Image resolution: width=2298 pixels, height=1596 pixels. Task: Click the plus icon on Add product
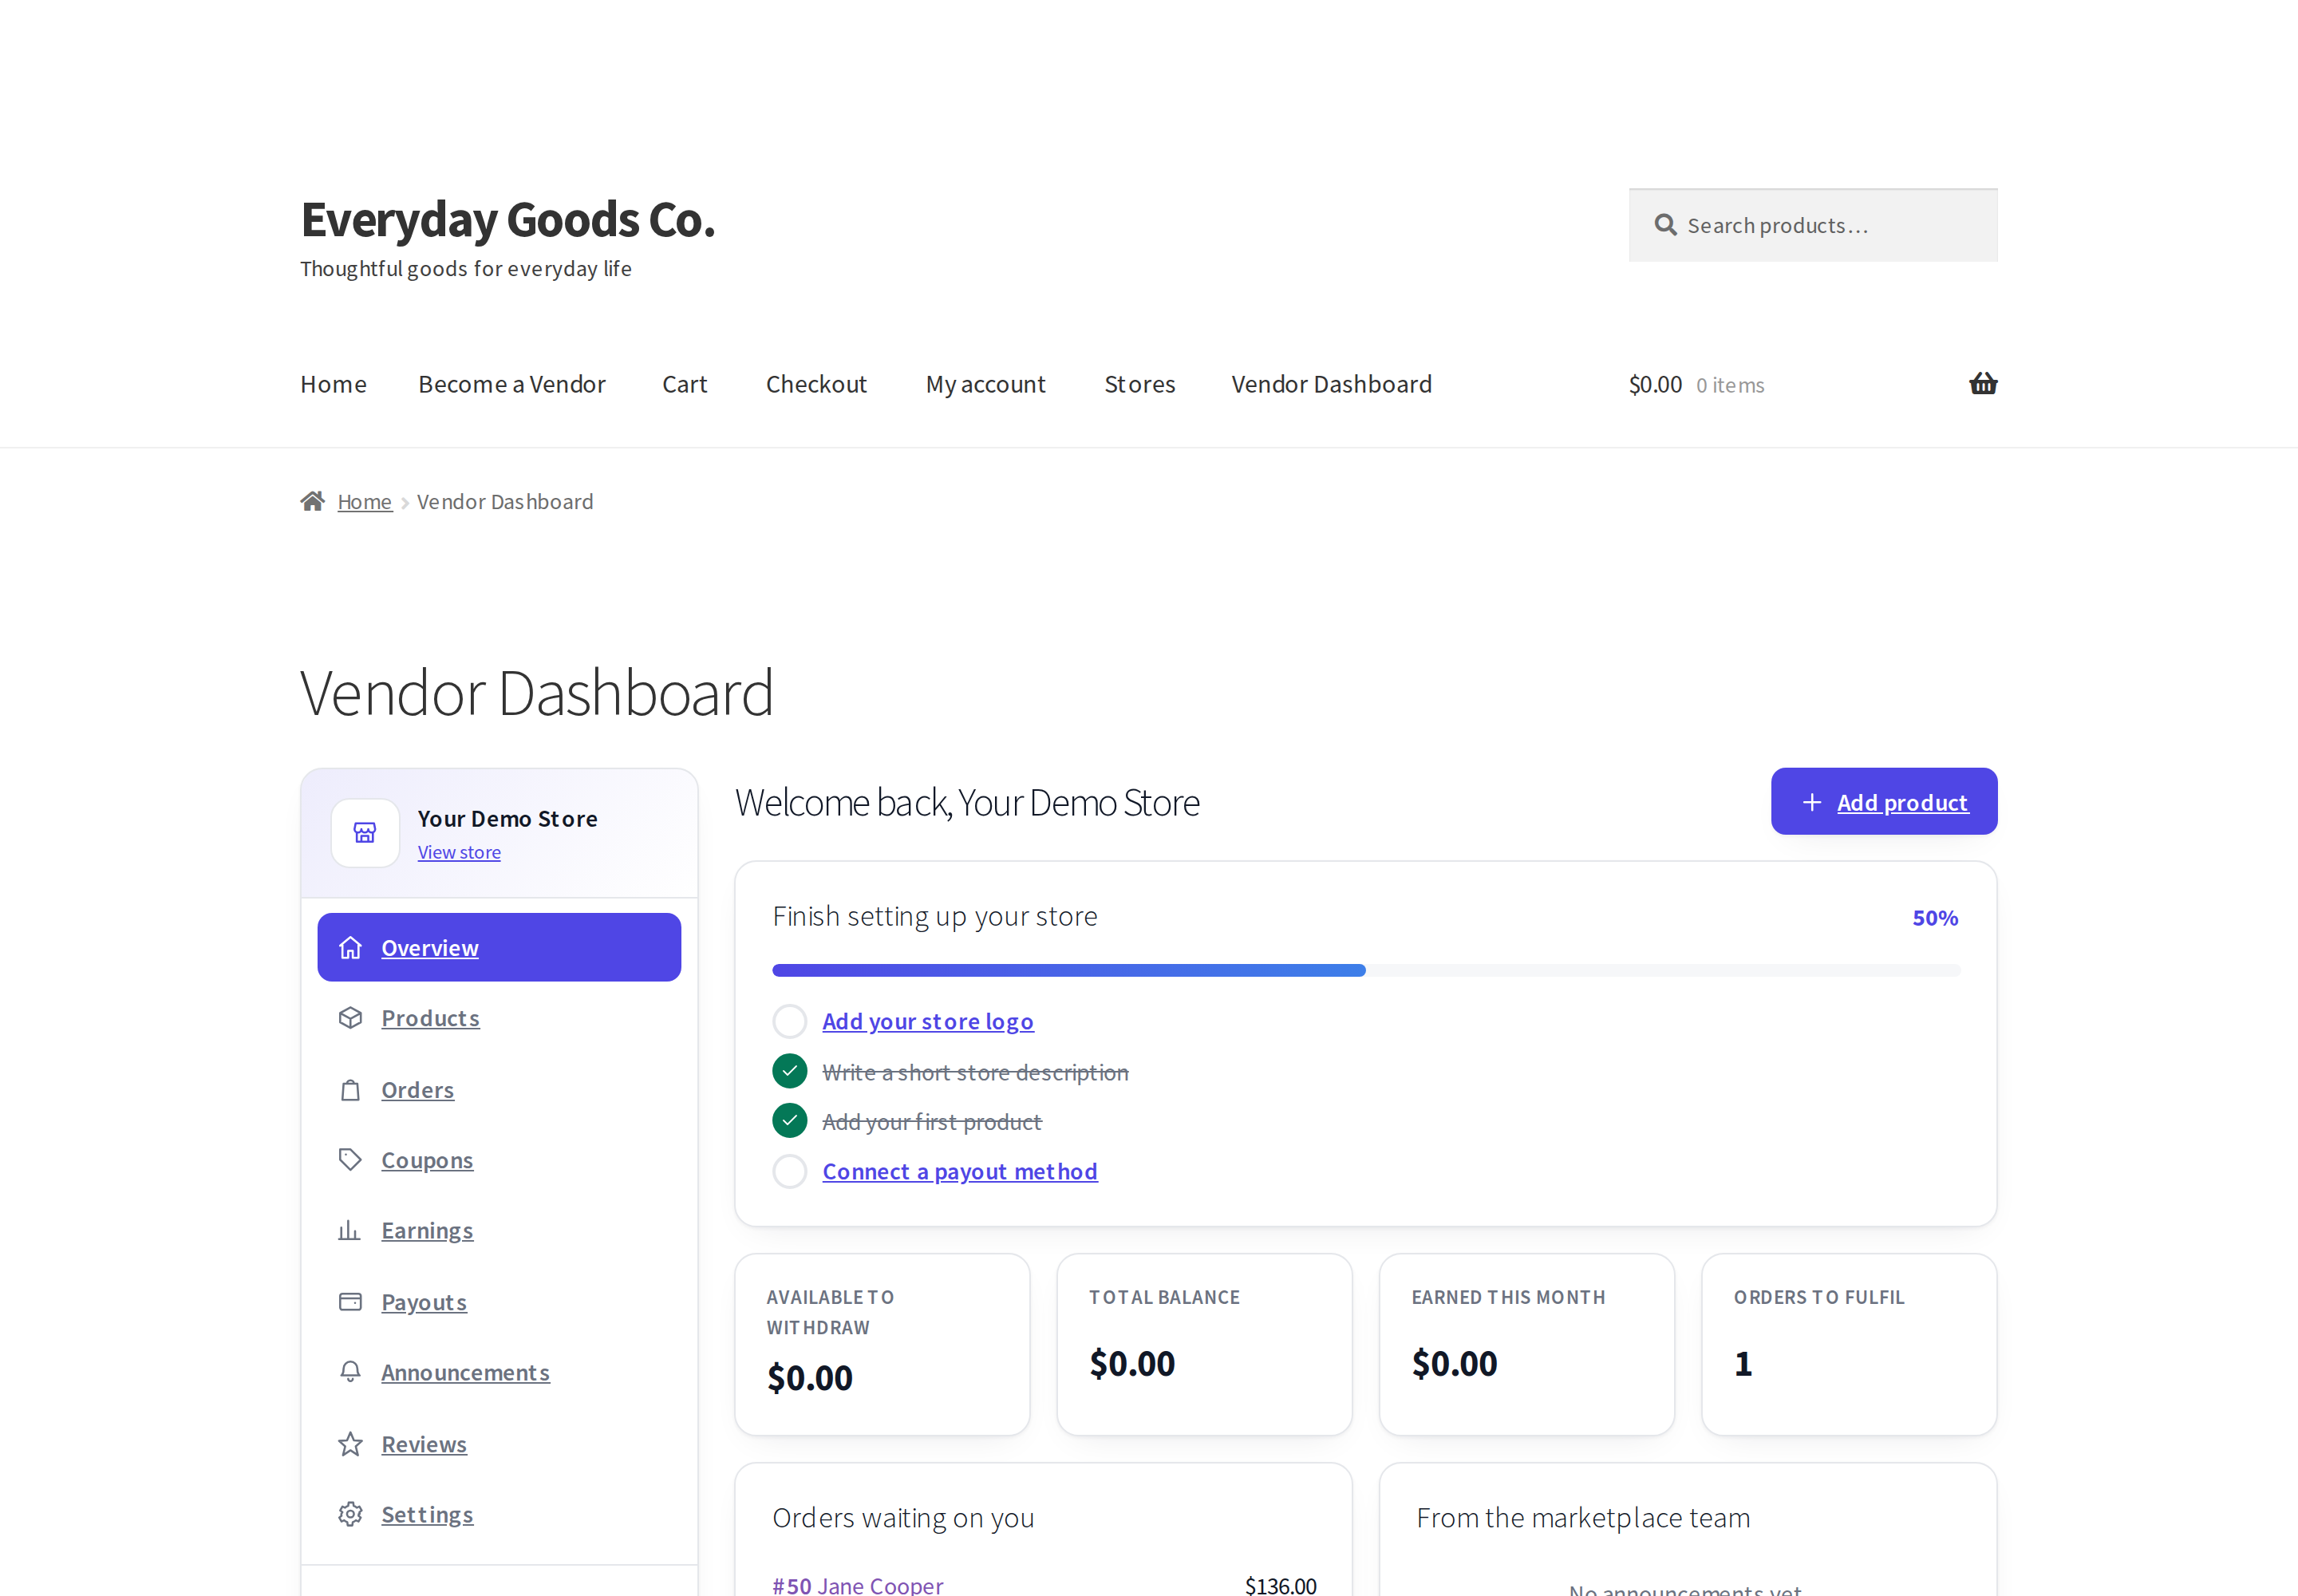click(x=1811, y=802)
